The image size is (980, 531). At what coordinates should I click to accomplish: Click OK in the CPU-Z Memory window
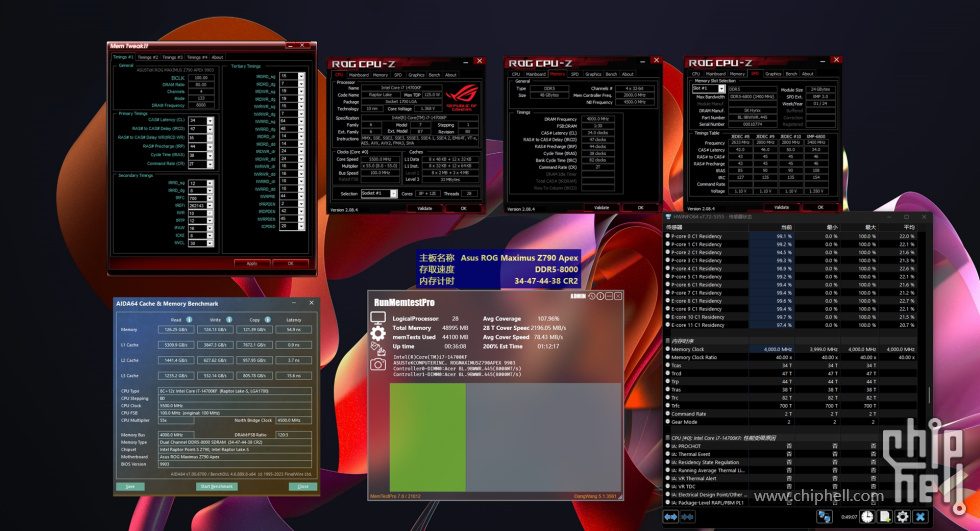click(641, 207)
